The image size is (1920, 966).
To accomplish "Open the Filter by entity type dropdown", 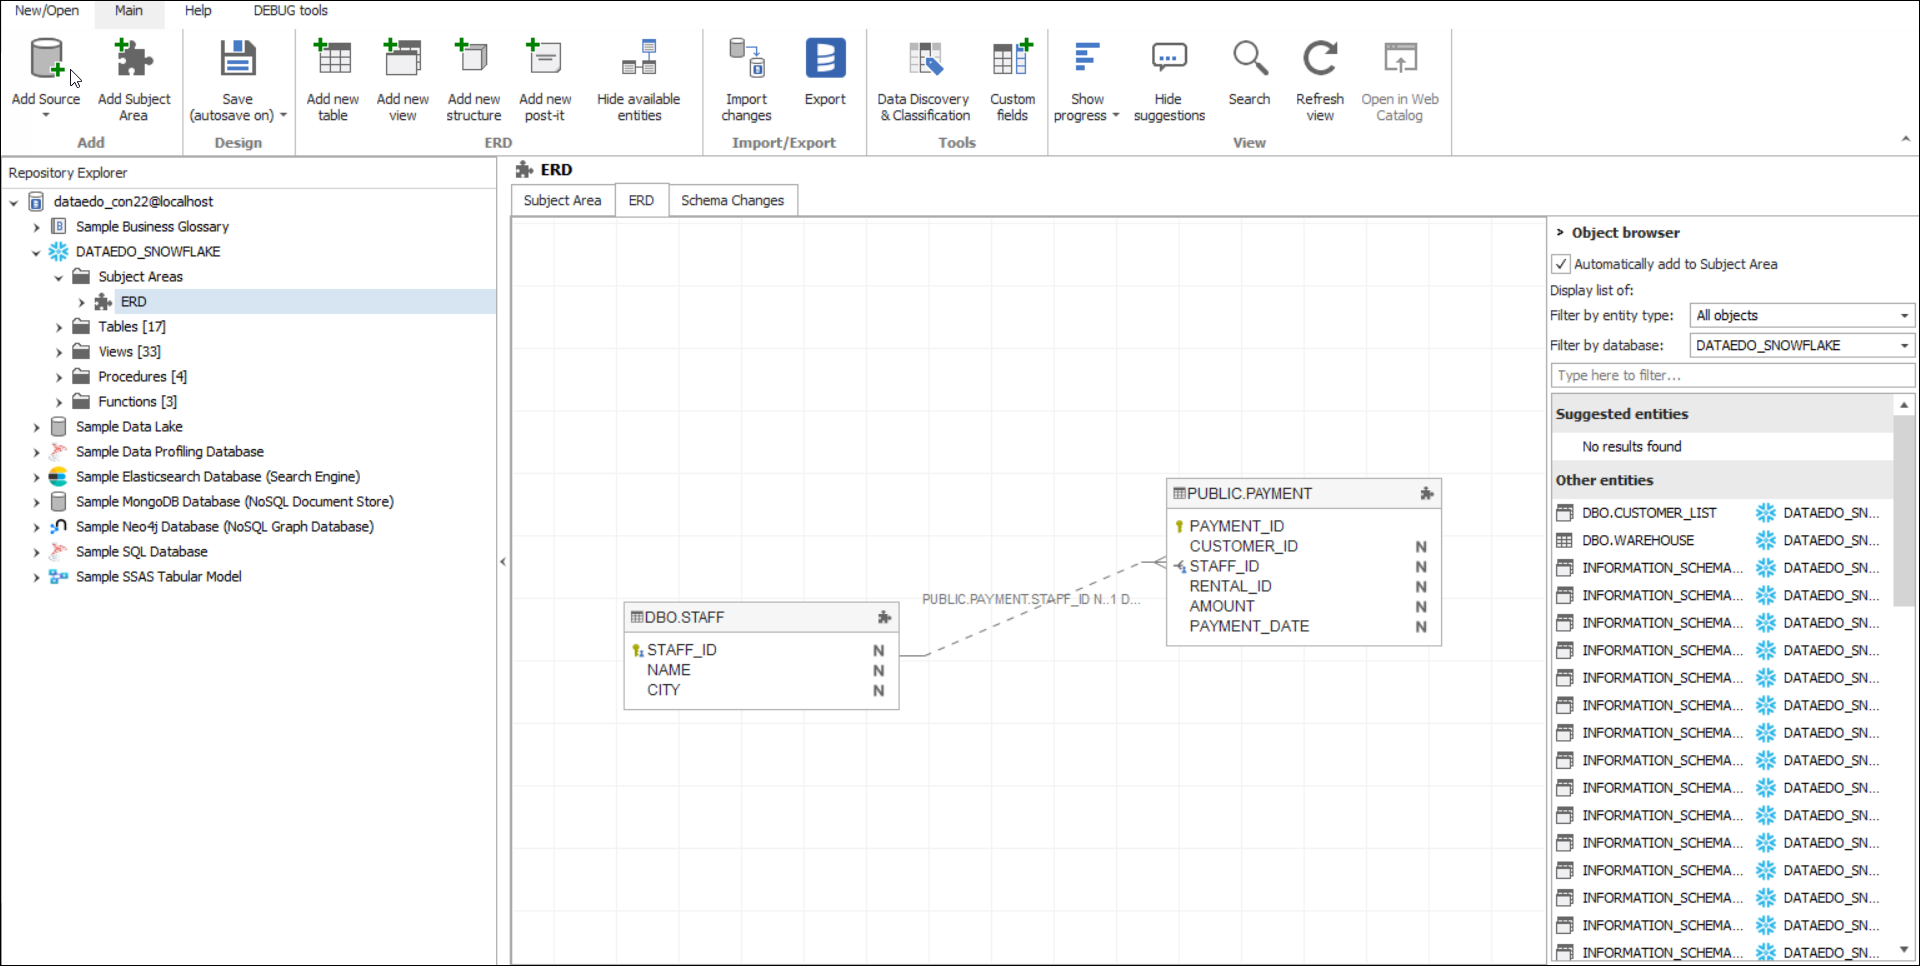I will point(1801,316).
